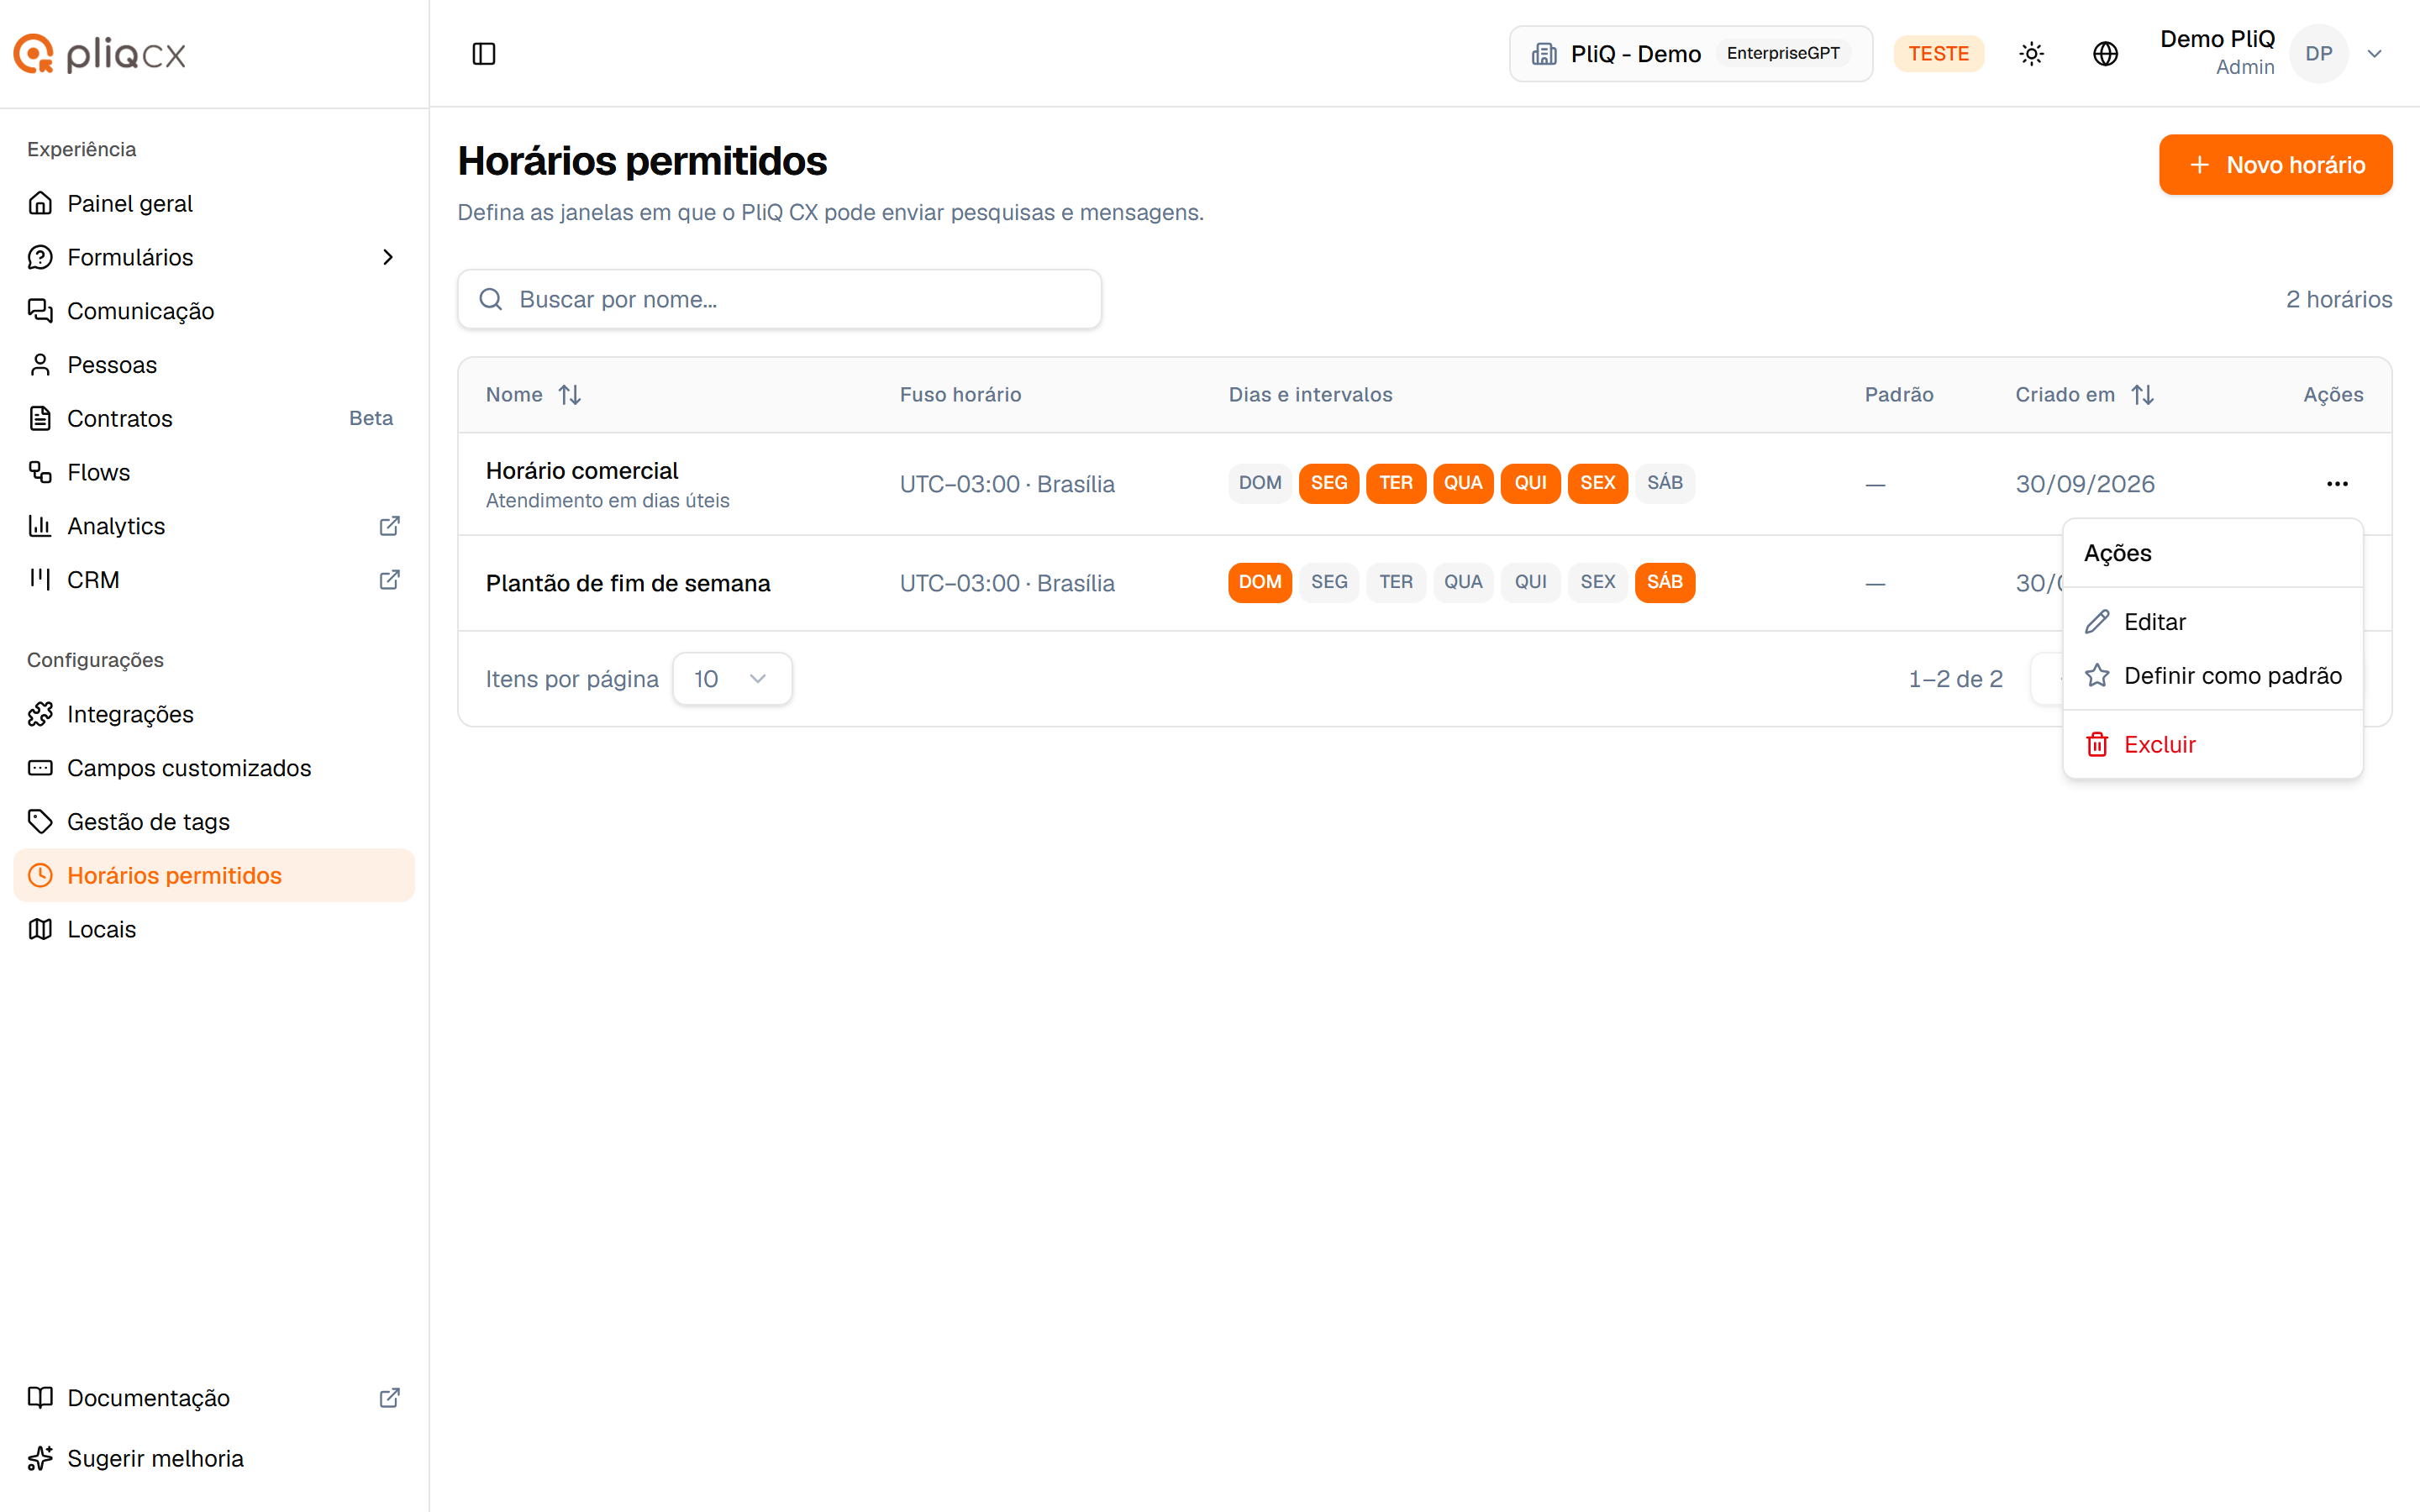Click Sugerir melhoria link
The image size is (2420, 1512).
214,1459
